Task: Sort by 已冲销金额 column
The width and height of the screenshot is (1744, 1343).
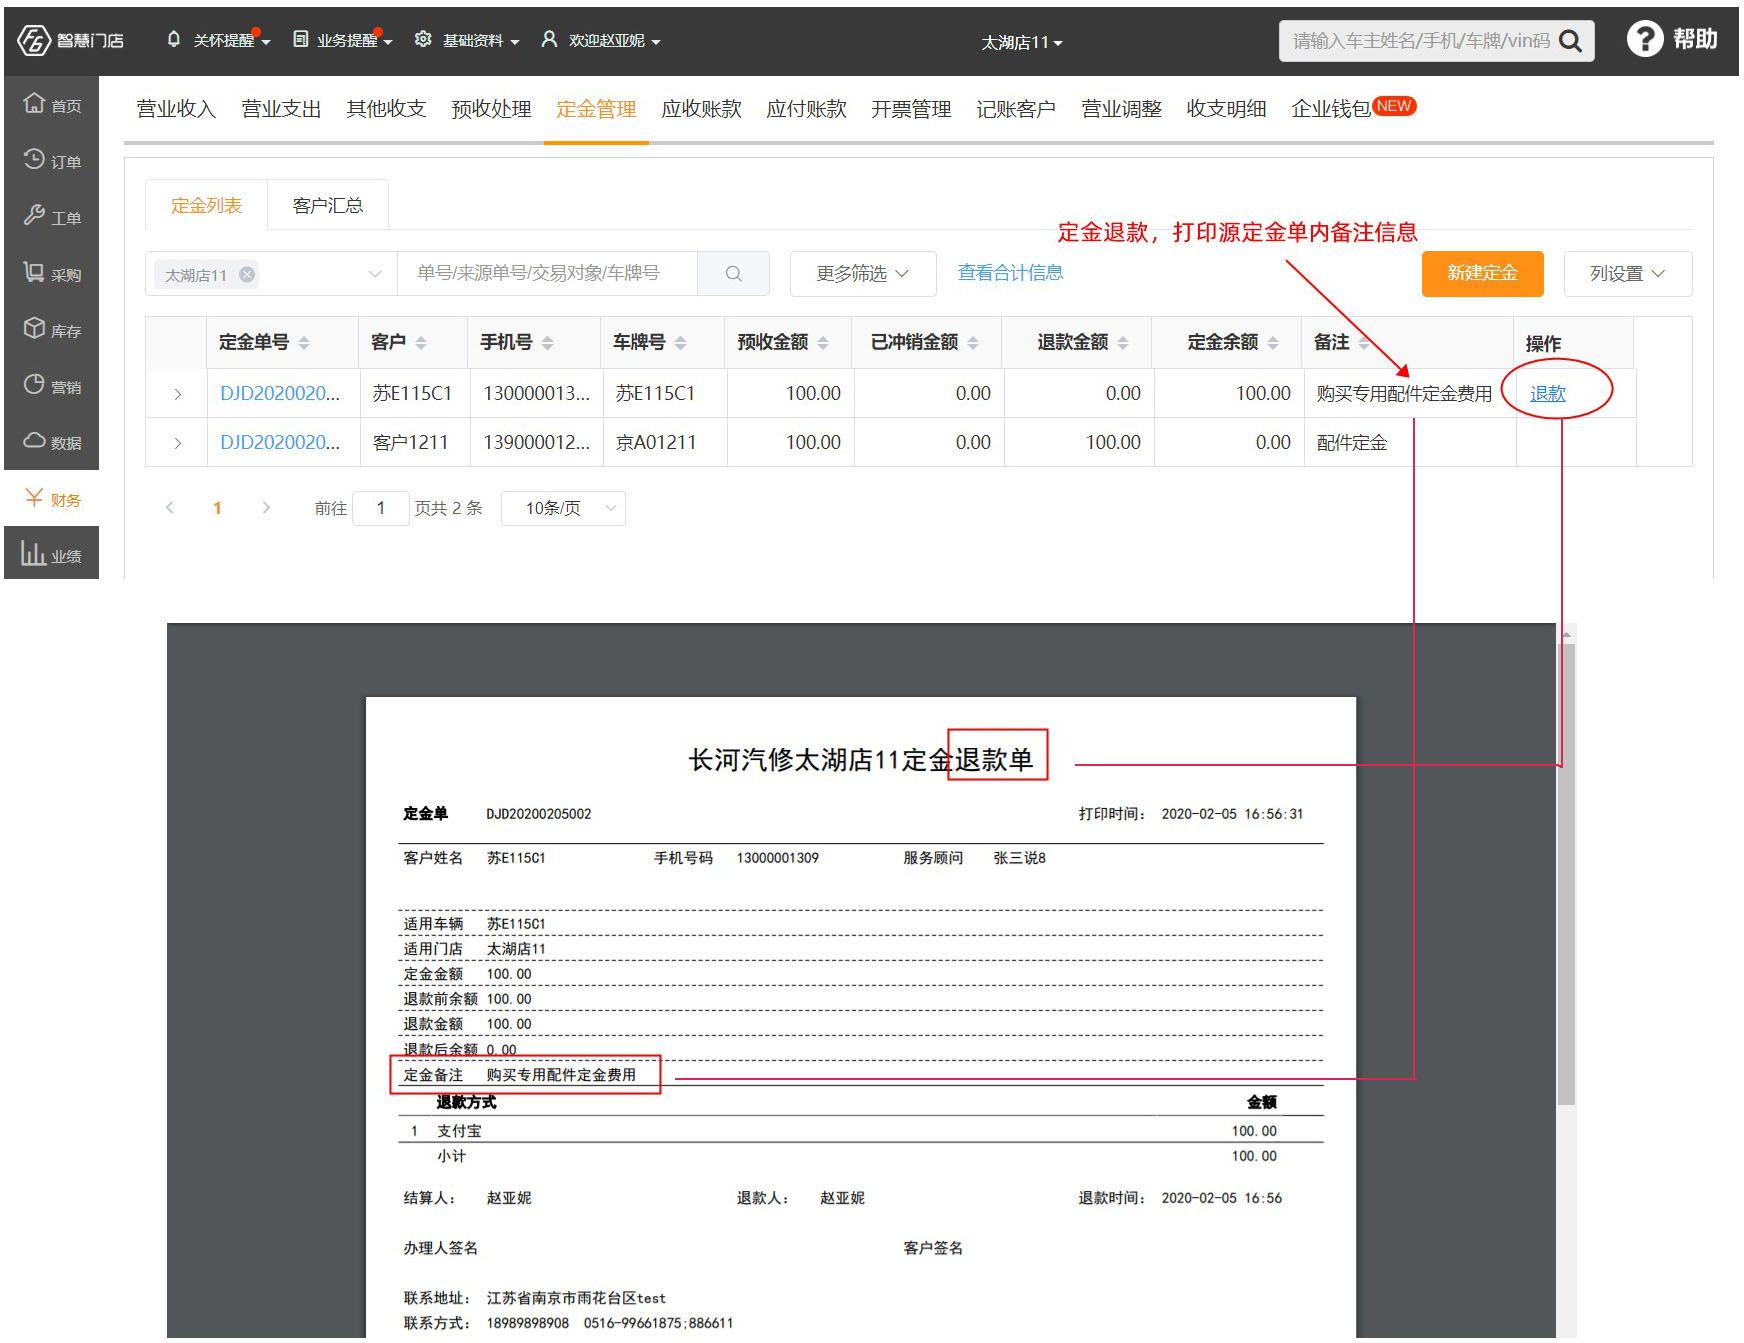Action: (x=973, y=342)
